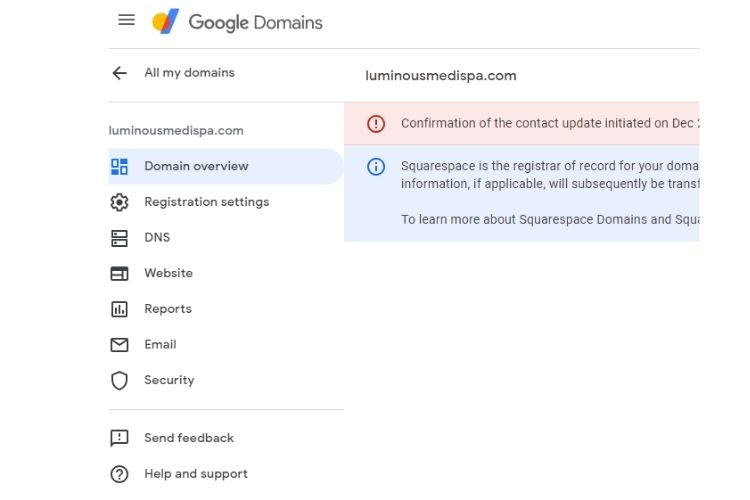Select the DNS menu label
Viewport: 750px width, 500px height.
157,238
